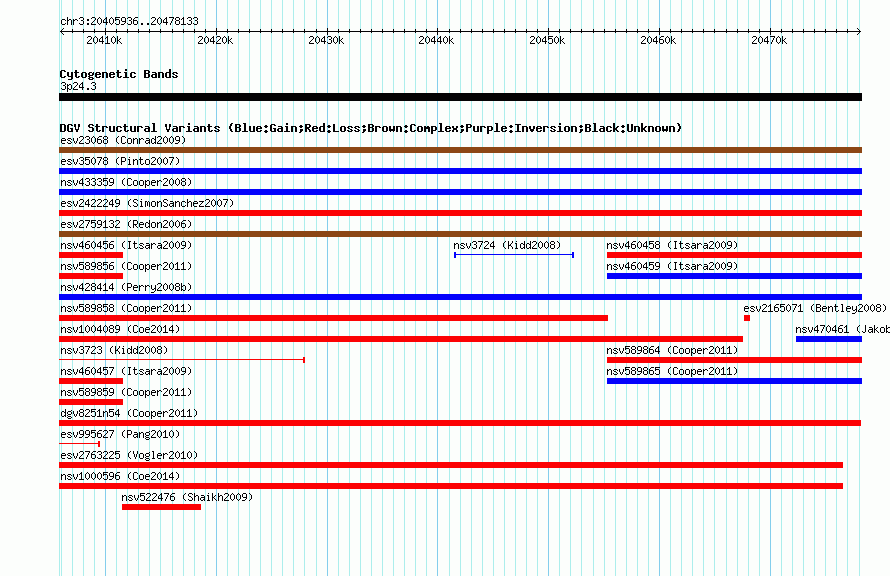890x576 pixels.
Task: Select the red dgv8251n54 loss bar
Action: 460,423
